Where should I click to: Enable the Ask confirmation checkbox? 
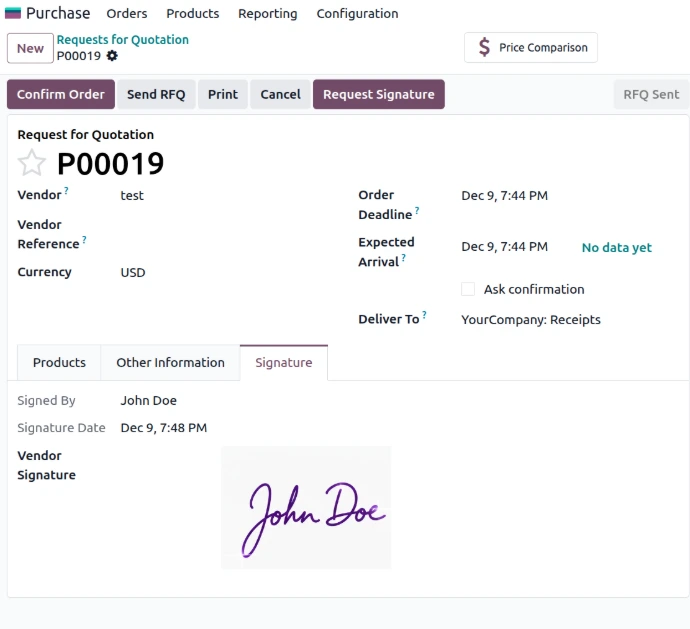tap(468, 289)
